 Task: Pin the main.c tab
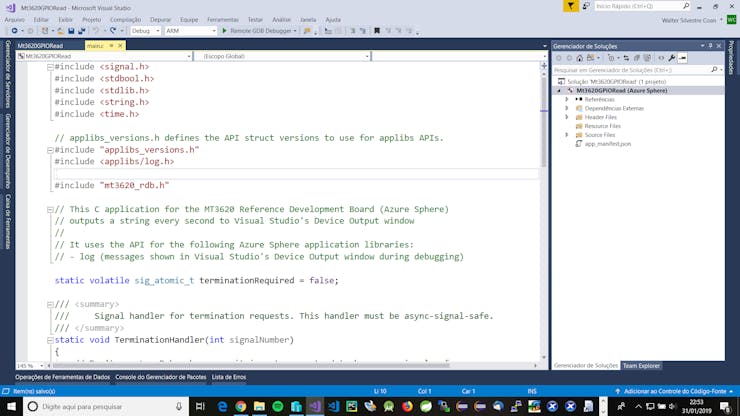(x=111, y=46)
